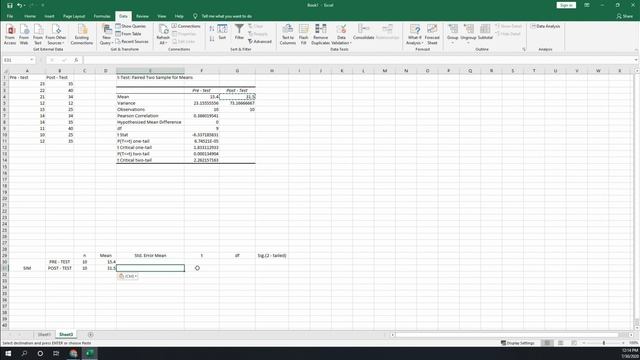Click the zoom slider in the status bar
640x360 pixels.
[x=604, y=343]
